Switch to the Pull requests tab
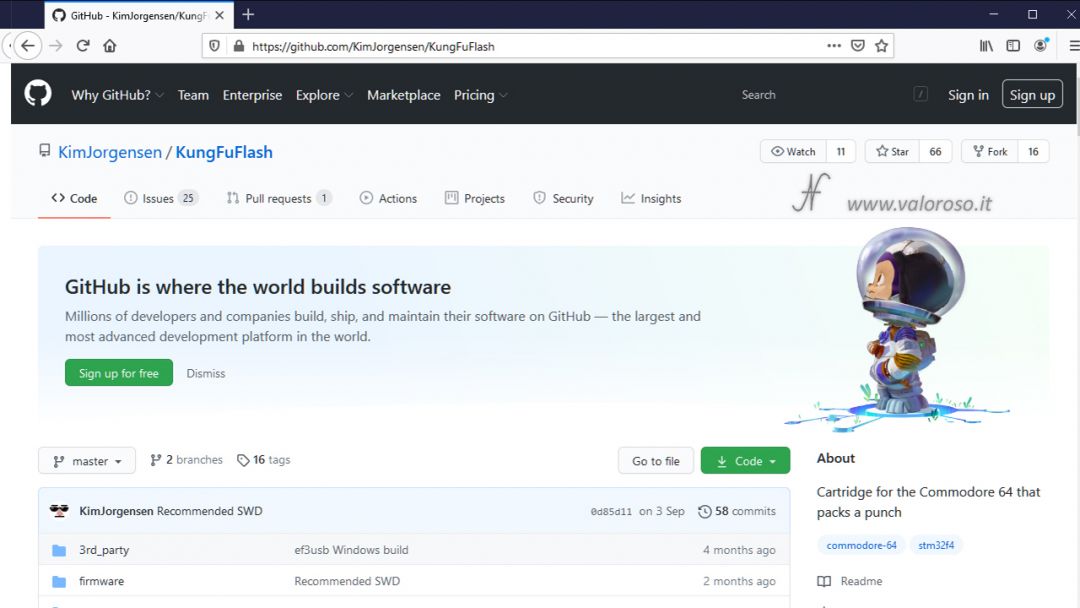 pyautogui.click(x=279, y=198)
